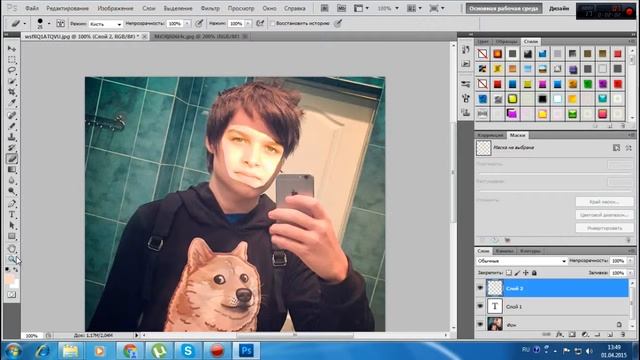
Task: Open the Фильтр menu
Action: [x=210, y=8]
